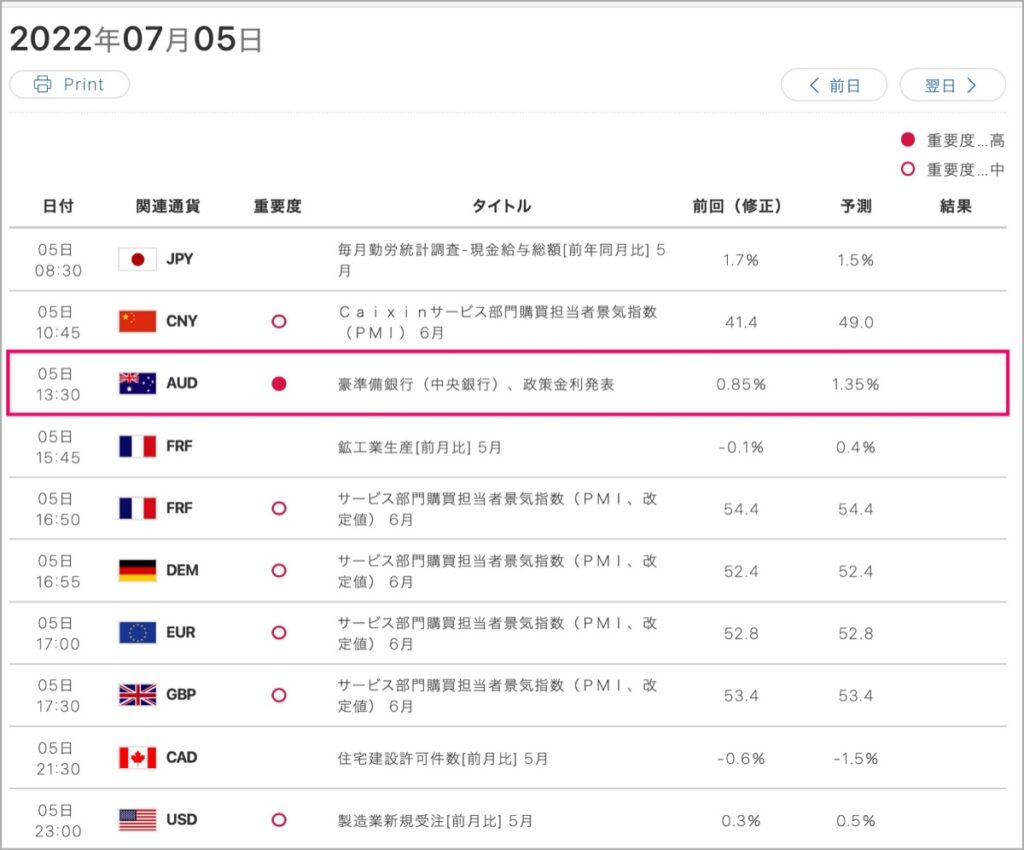
Task: Click the 重要度 column header
Action: (x=278, y=206)
